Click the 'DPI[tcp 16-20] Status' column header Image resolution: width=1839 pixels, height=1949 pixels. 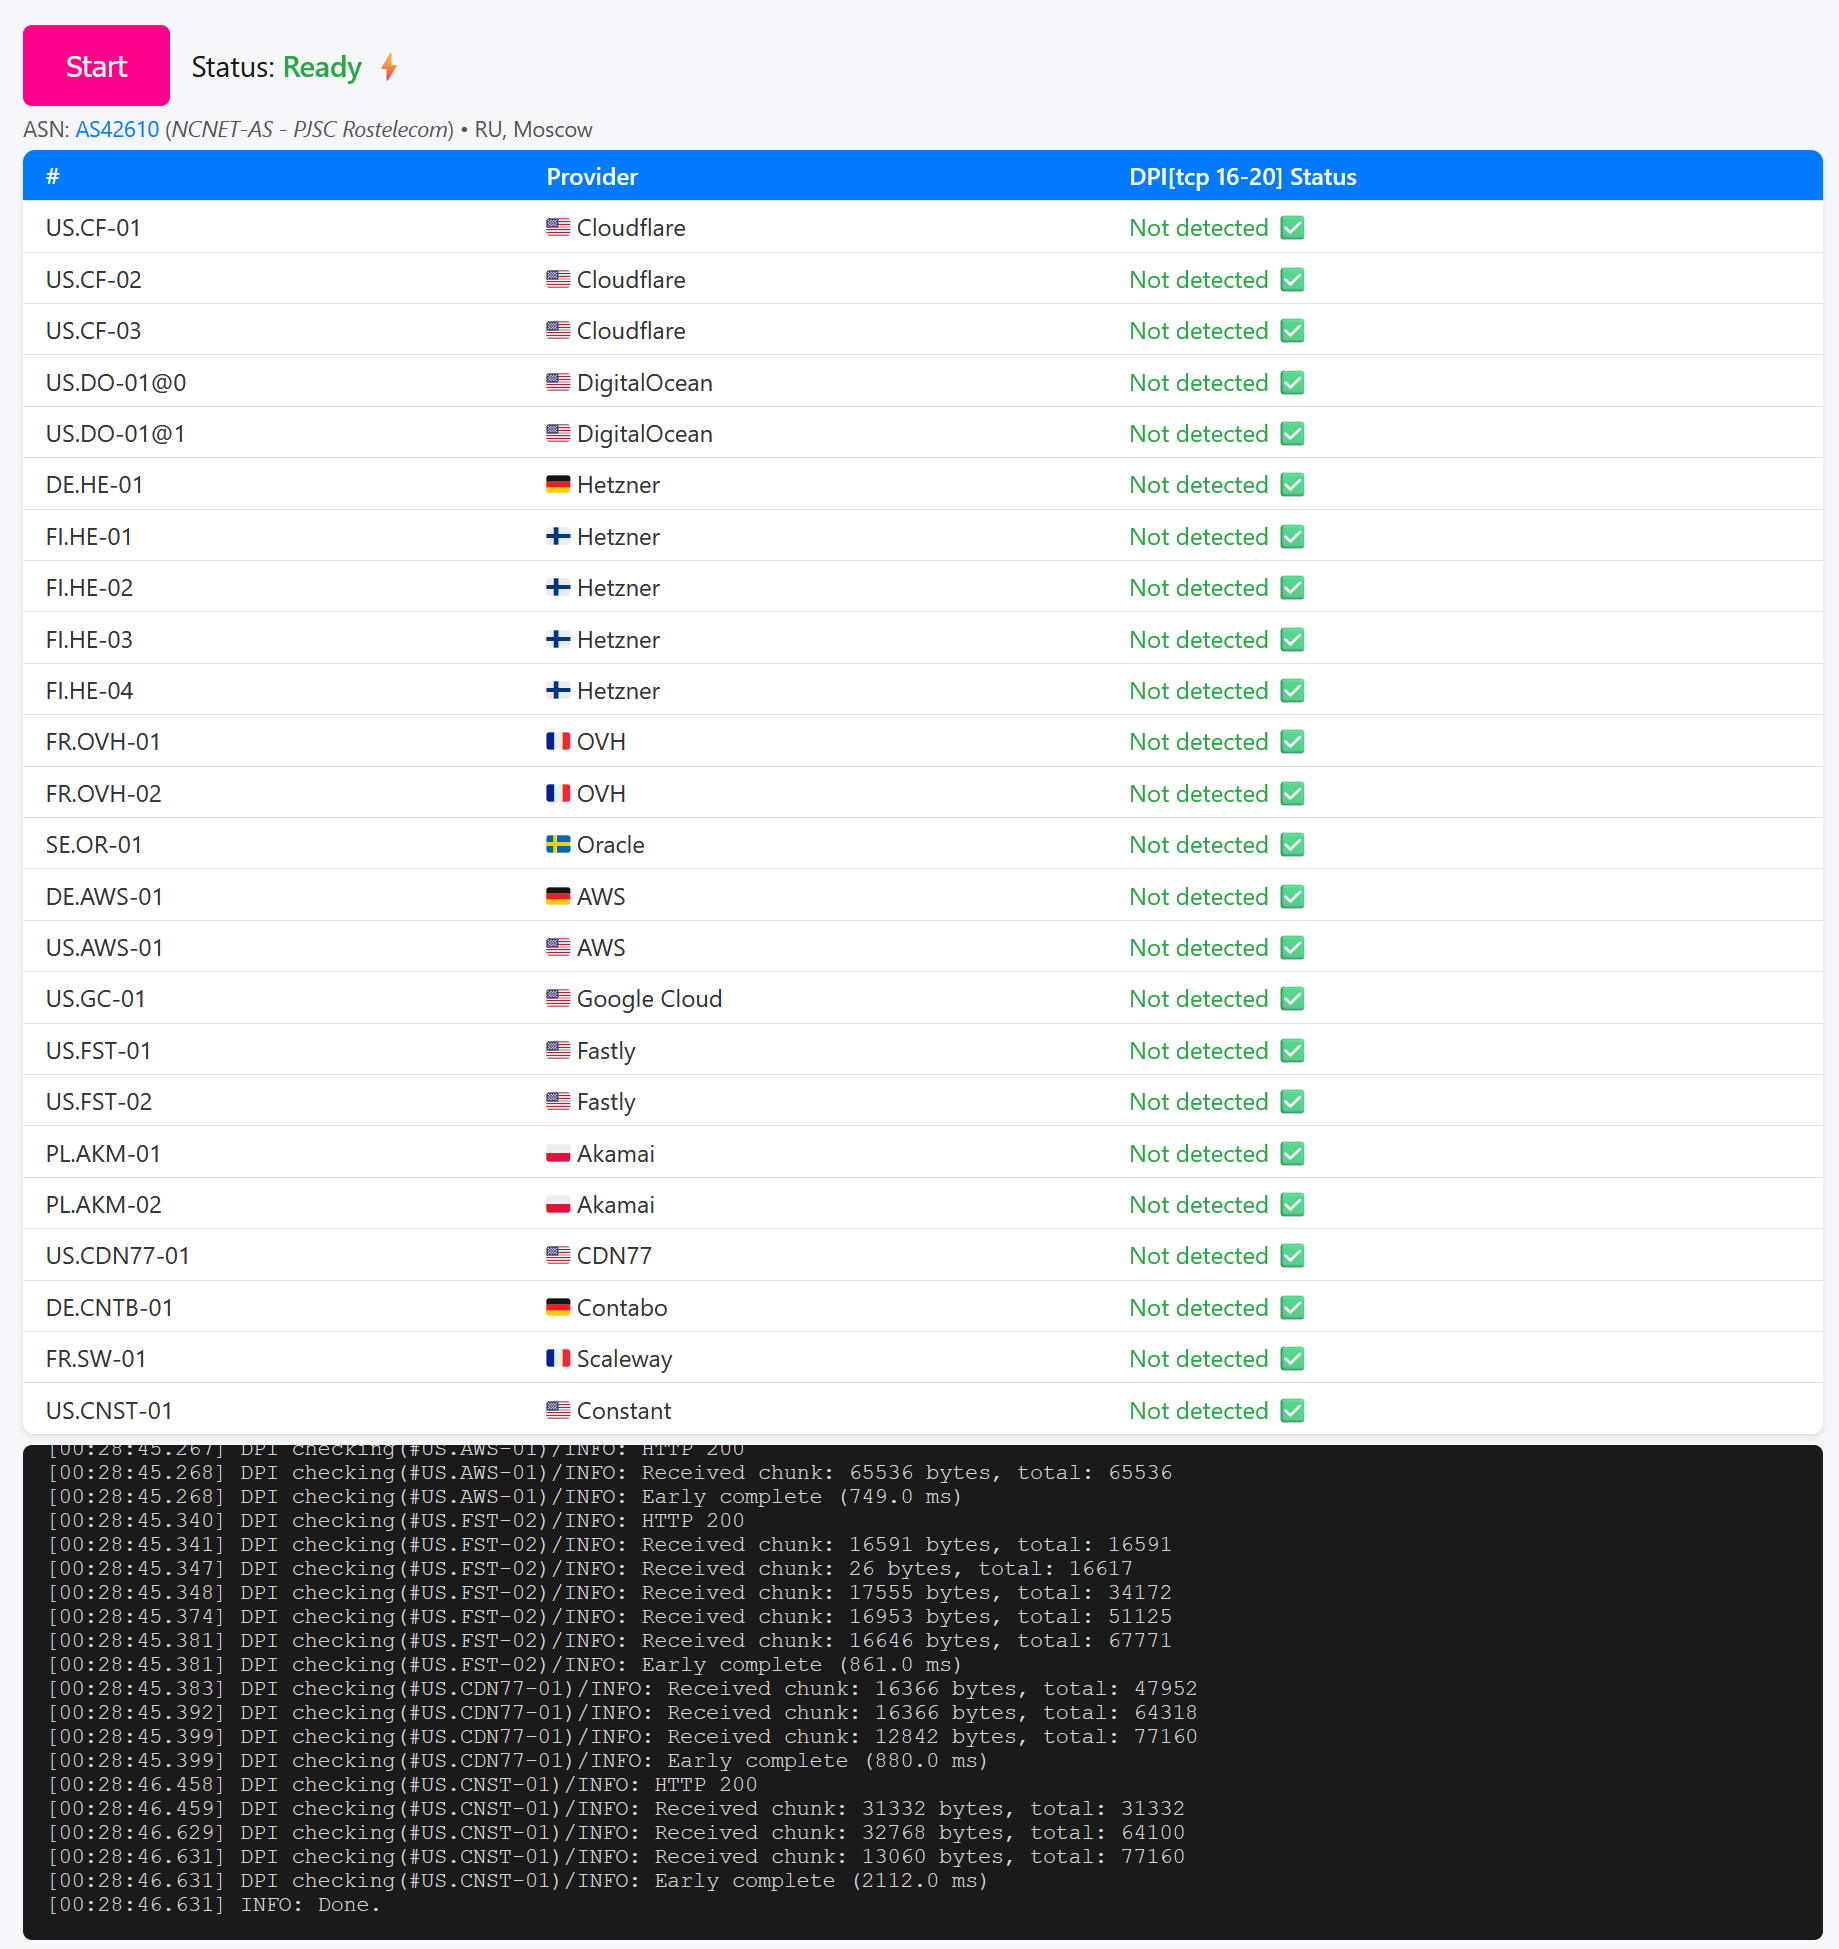(1243, 177)
